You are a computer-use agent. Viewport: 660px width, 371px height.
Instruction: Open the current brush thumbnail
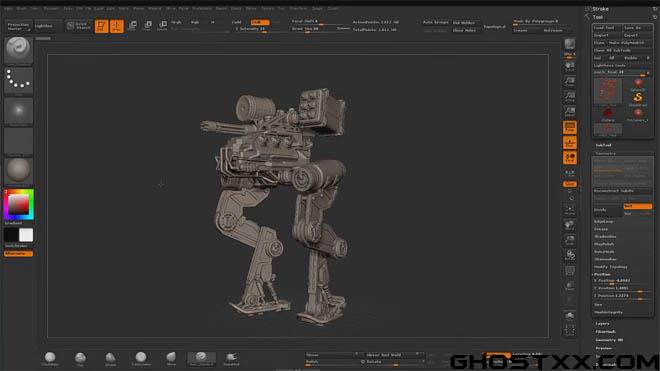(18, 50)
